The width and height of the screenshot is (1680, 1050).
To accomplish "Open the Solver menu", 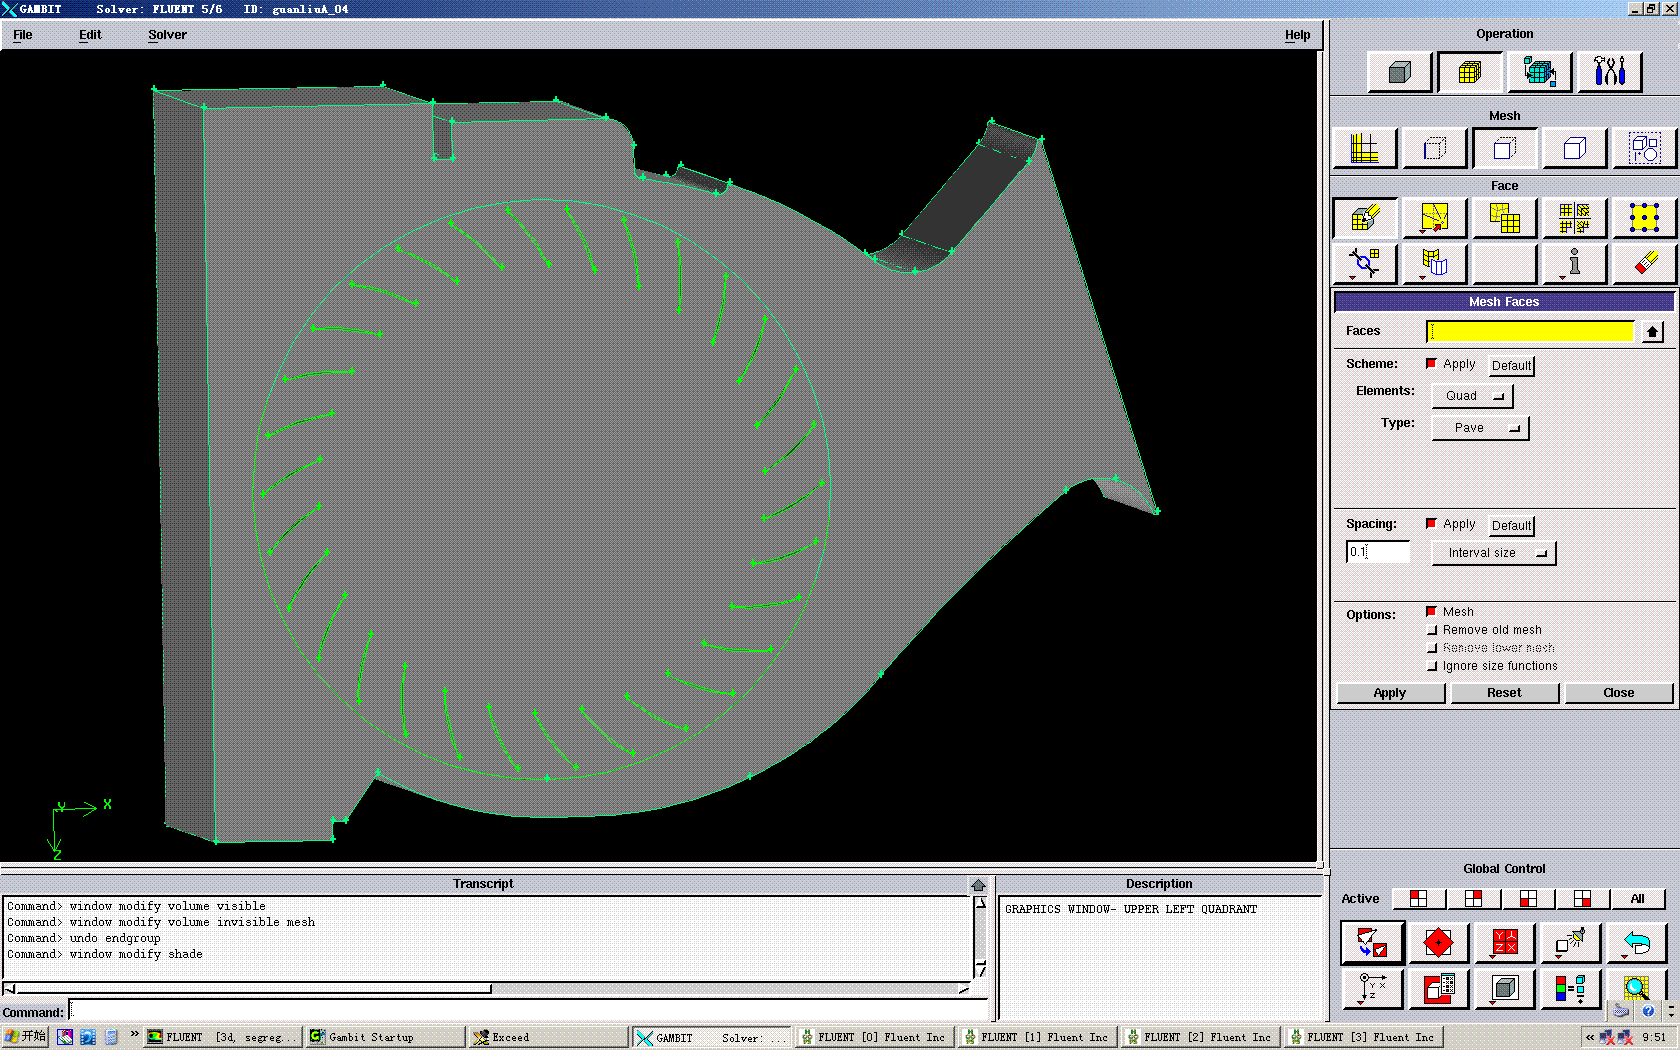I will 167,35.
